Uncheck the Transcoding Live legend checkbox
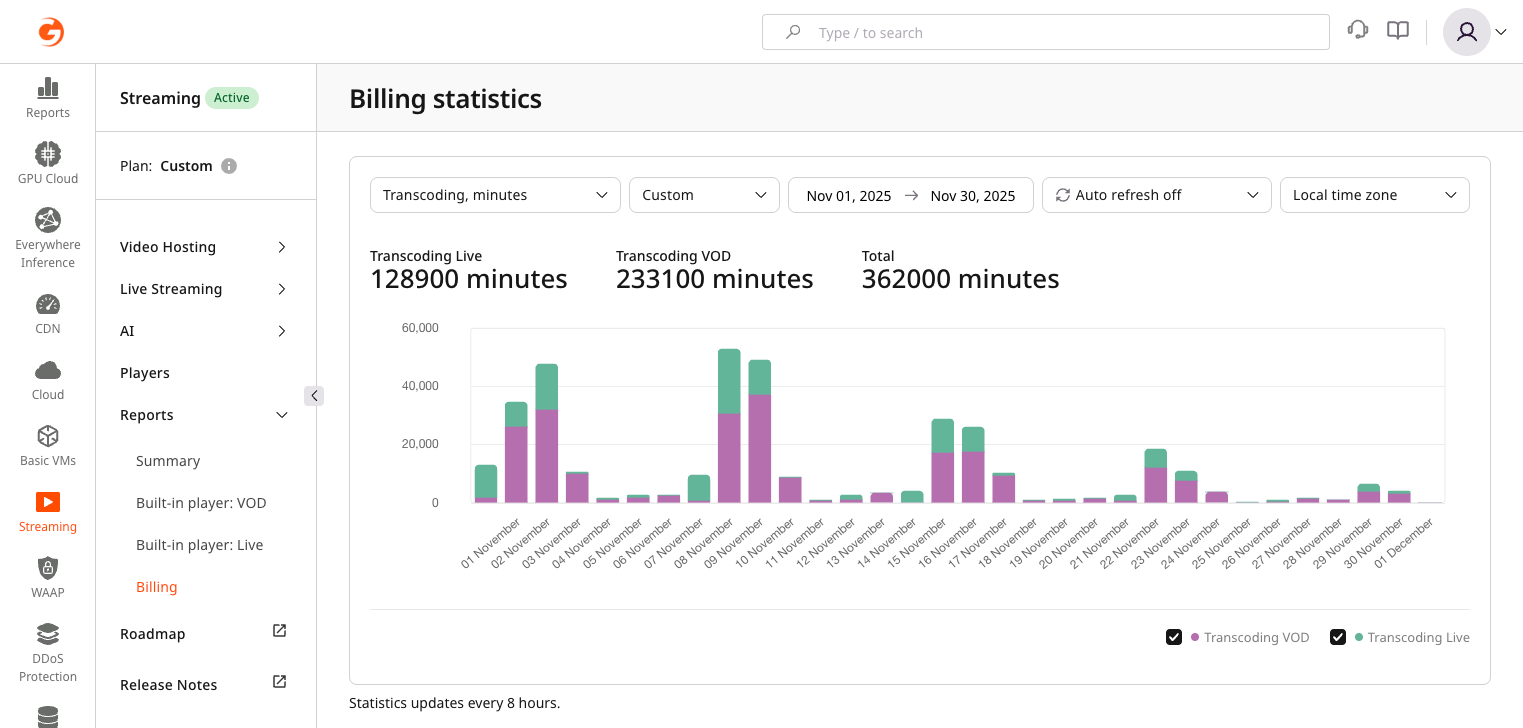Image resolution: width=1523 pixels, height=728 pixels. point(1338,637)
